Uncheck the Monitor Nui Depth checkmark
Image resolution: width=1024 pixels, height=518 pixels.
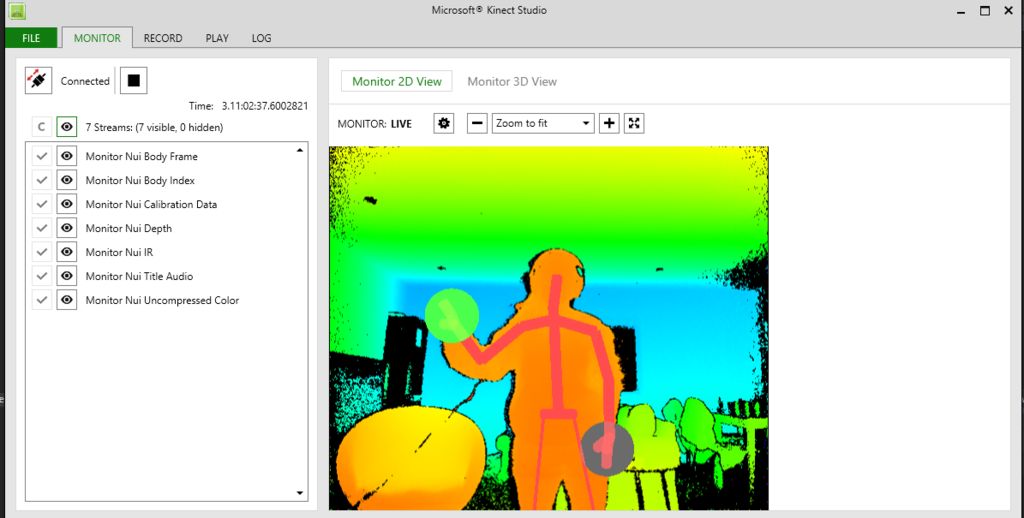point(42,228)
